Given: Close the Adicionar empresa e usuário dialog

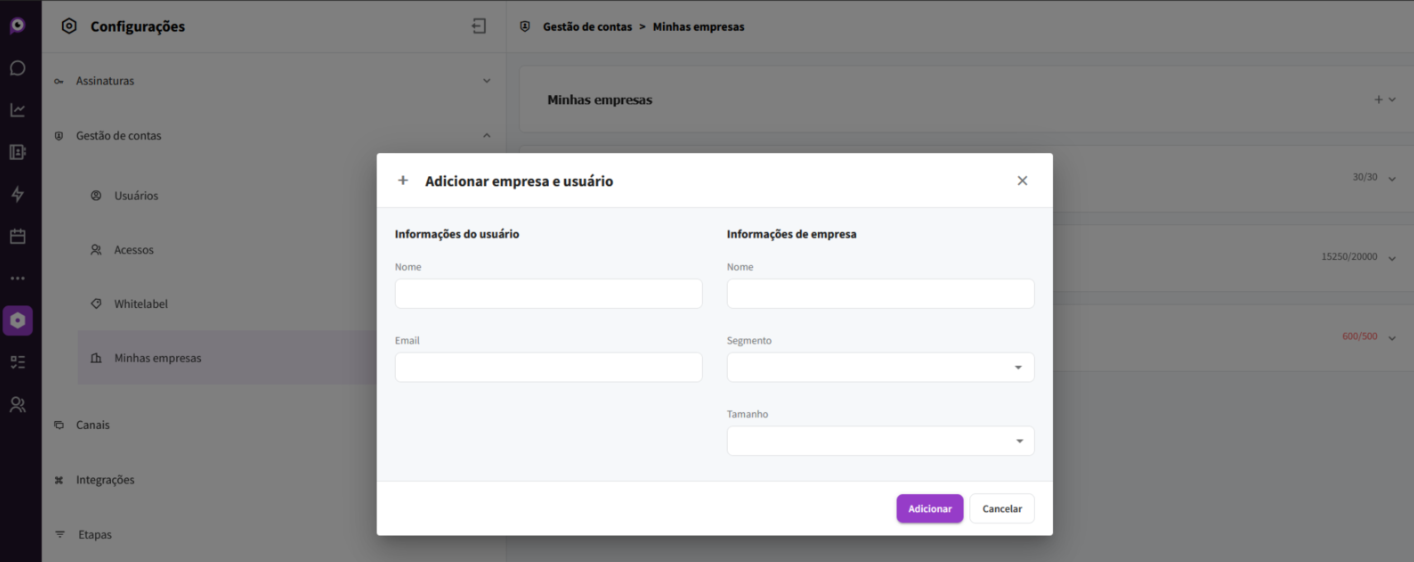Looking at the screenshot, I should coord(1022,181).
